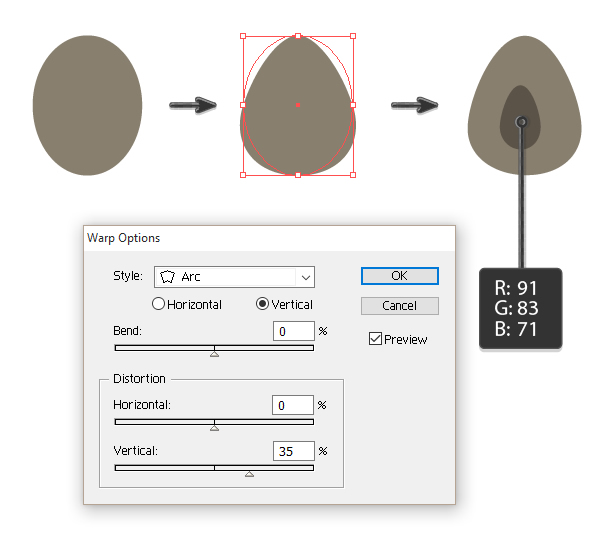Image resolution: width=600 pixels, height=557 pixels.
Task: Click the Vertical distortion field showing 35
Action: coord(292,451)
